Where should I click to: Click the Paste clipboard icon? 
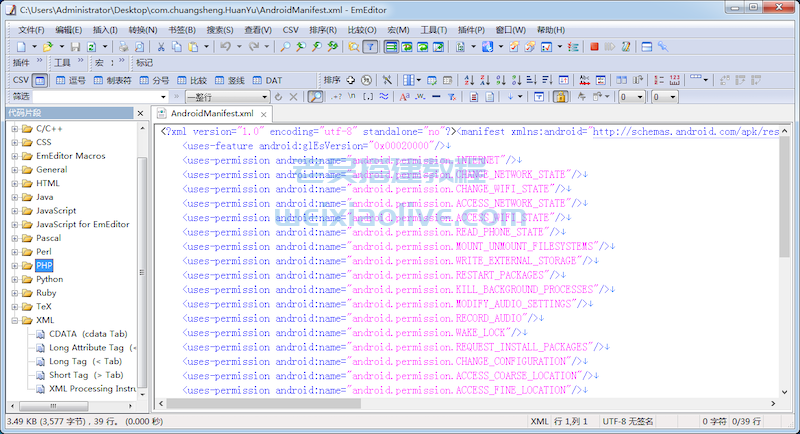coord(193,47)
